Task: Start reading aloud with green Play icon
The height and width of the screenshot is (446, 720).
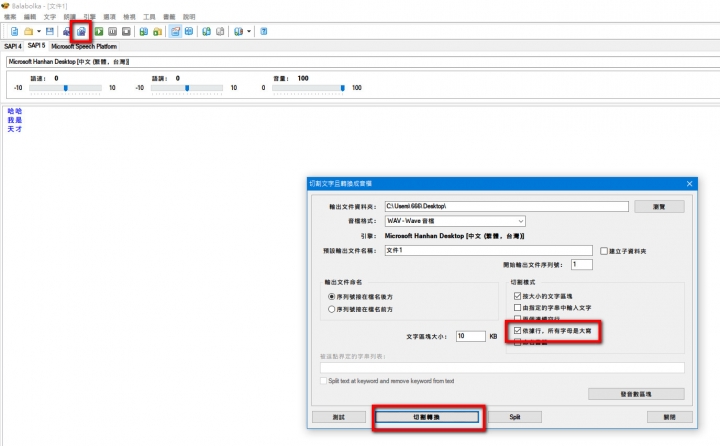Action: (x=99, y=32)
